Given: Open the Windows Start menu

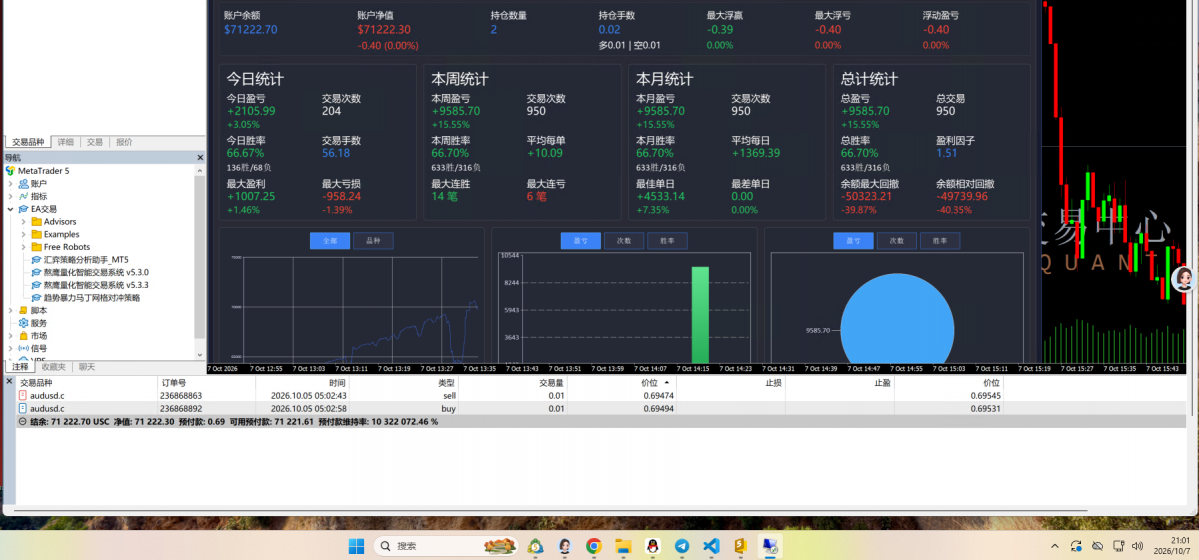Looking at the screenshot, I should click(356, 546).
